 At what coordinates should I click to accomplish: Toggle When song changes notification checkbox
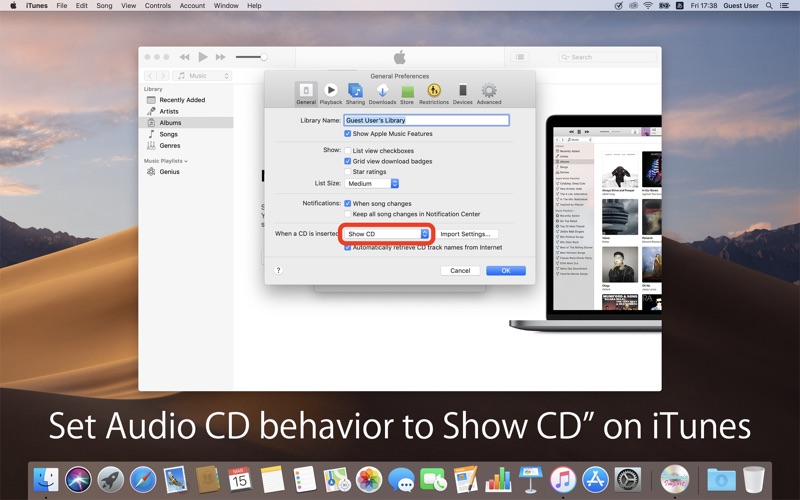pyautogui.click(x=347, y=204)
